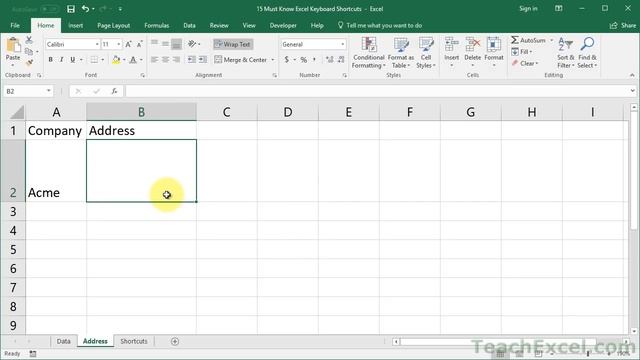Apply Comma Style format

click(x=314, y=60)
